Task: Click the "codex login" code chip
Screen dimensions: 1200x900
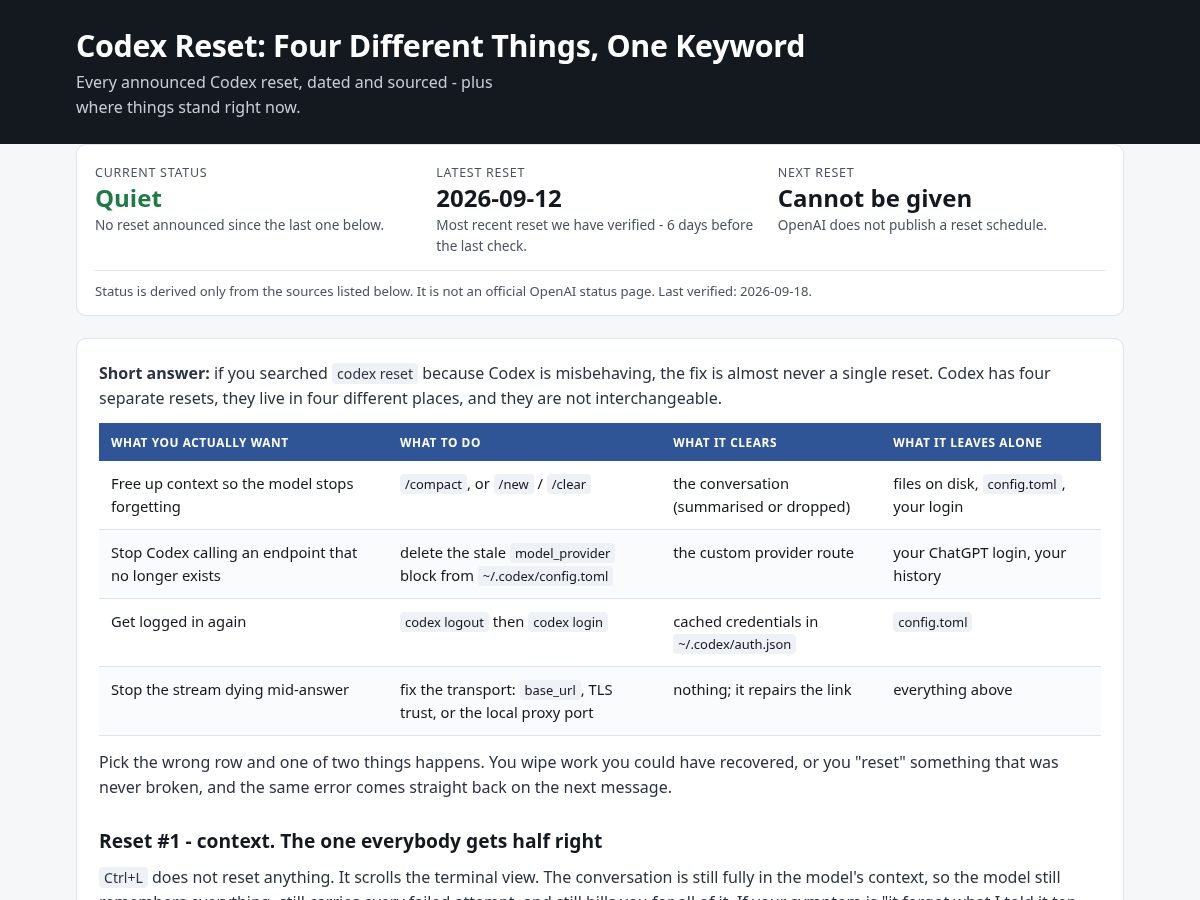Action: [x=568, y=622]
